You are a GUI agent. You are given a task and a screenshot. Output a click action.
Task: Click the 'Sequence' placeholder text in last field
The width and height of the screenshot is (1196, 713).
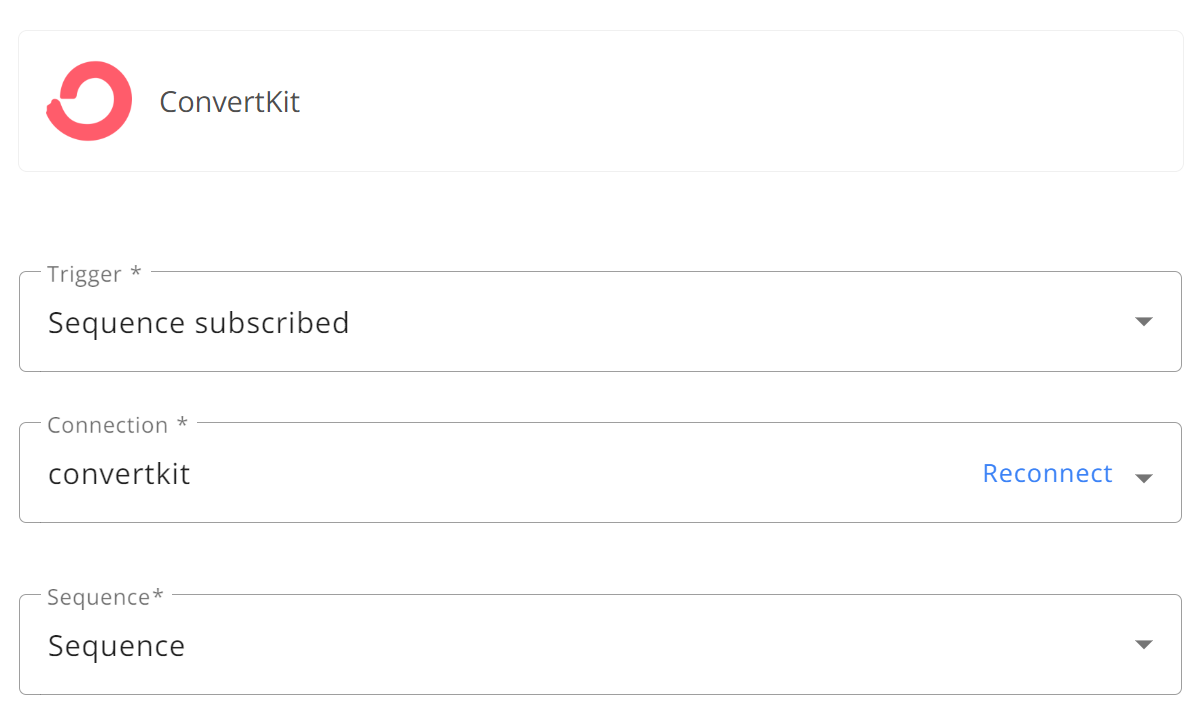(117, 646)
